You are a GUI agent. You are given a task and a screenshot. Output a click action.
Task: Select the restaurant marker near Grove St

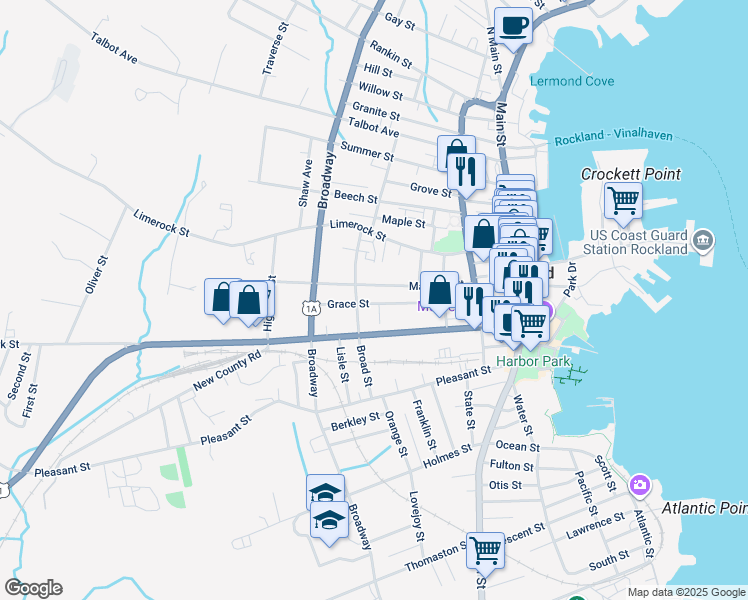pos(466,171)
